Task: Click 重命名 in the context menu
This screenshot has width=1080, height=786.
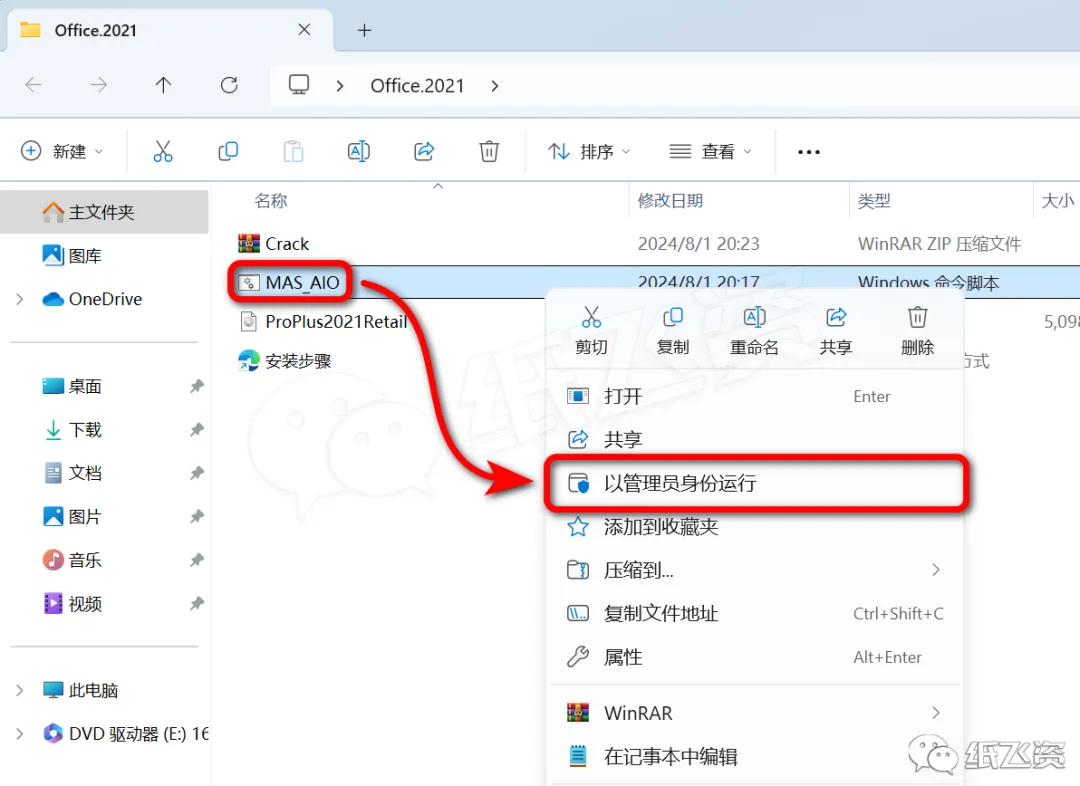Action: [x=754, y=331]
